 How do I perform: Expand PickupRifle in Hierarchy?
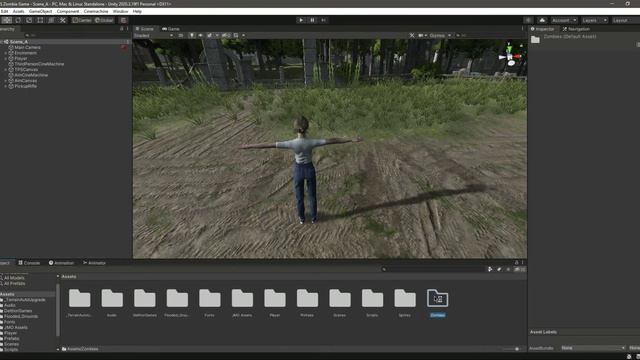pyautogui.click(x=6, y=86)
